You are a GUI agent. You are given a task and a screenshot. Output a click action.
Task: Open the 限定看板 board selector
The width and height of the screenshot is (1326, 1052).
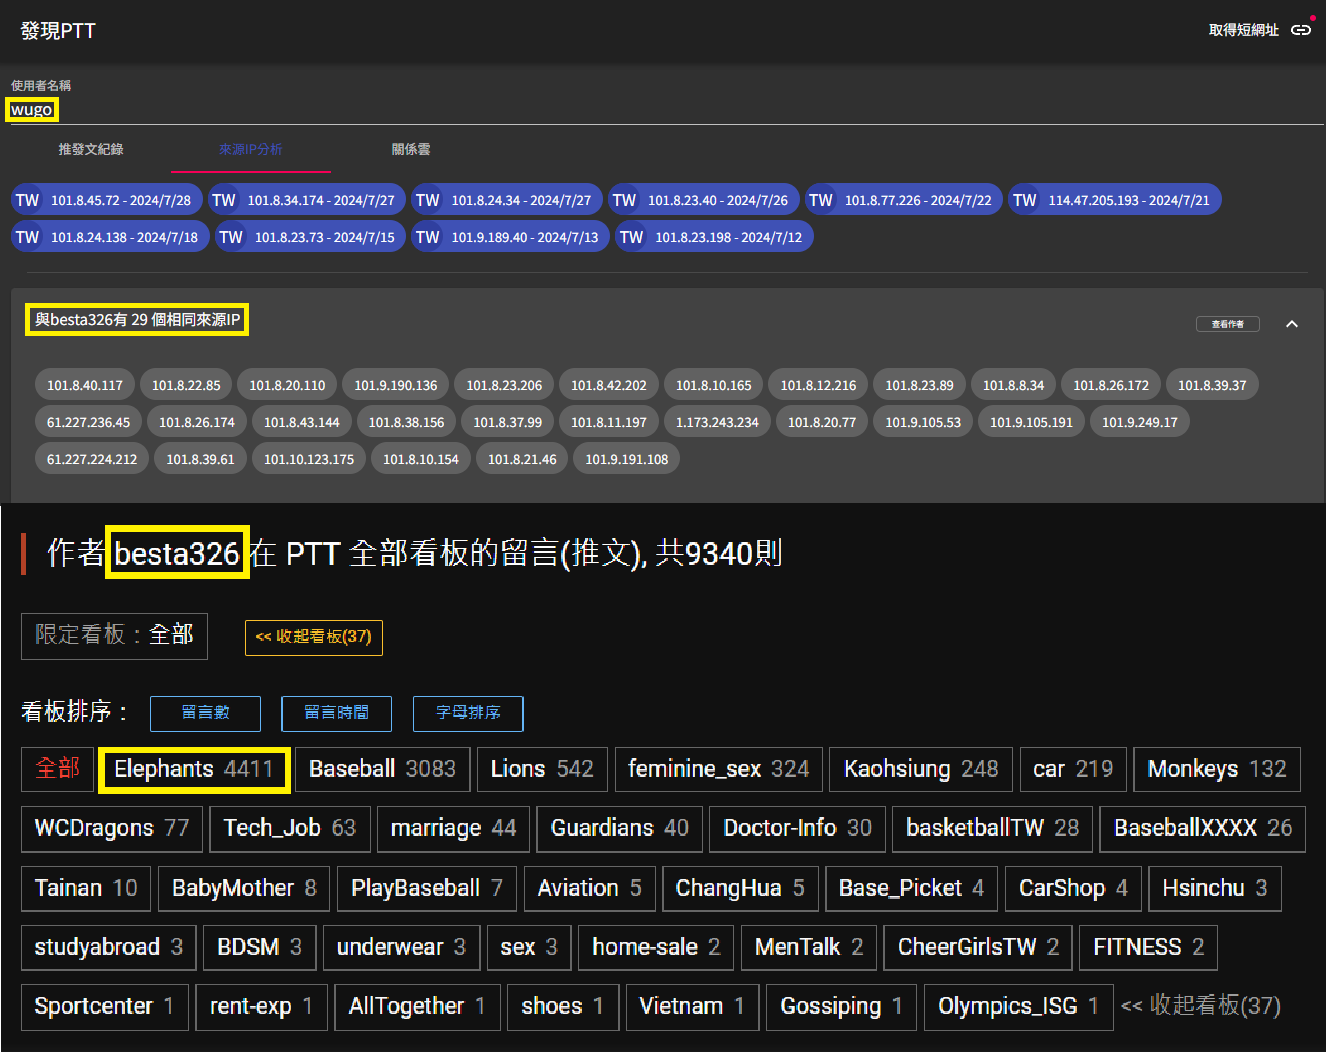[114, 636]
